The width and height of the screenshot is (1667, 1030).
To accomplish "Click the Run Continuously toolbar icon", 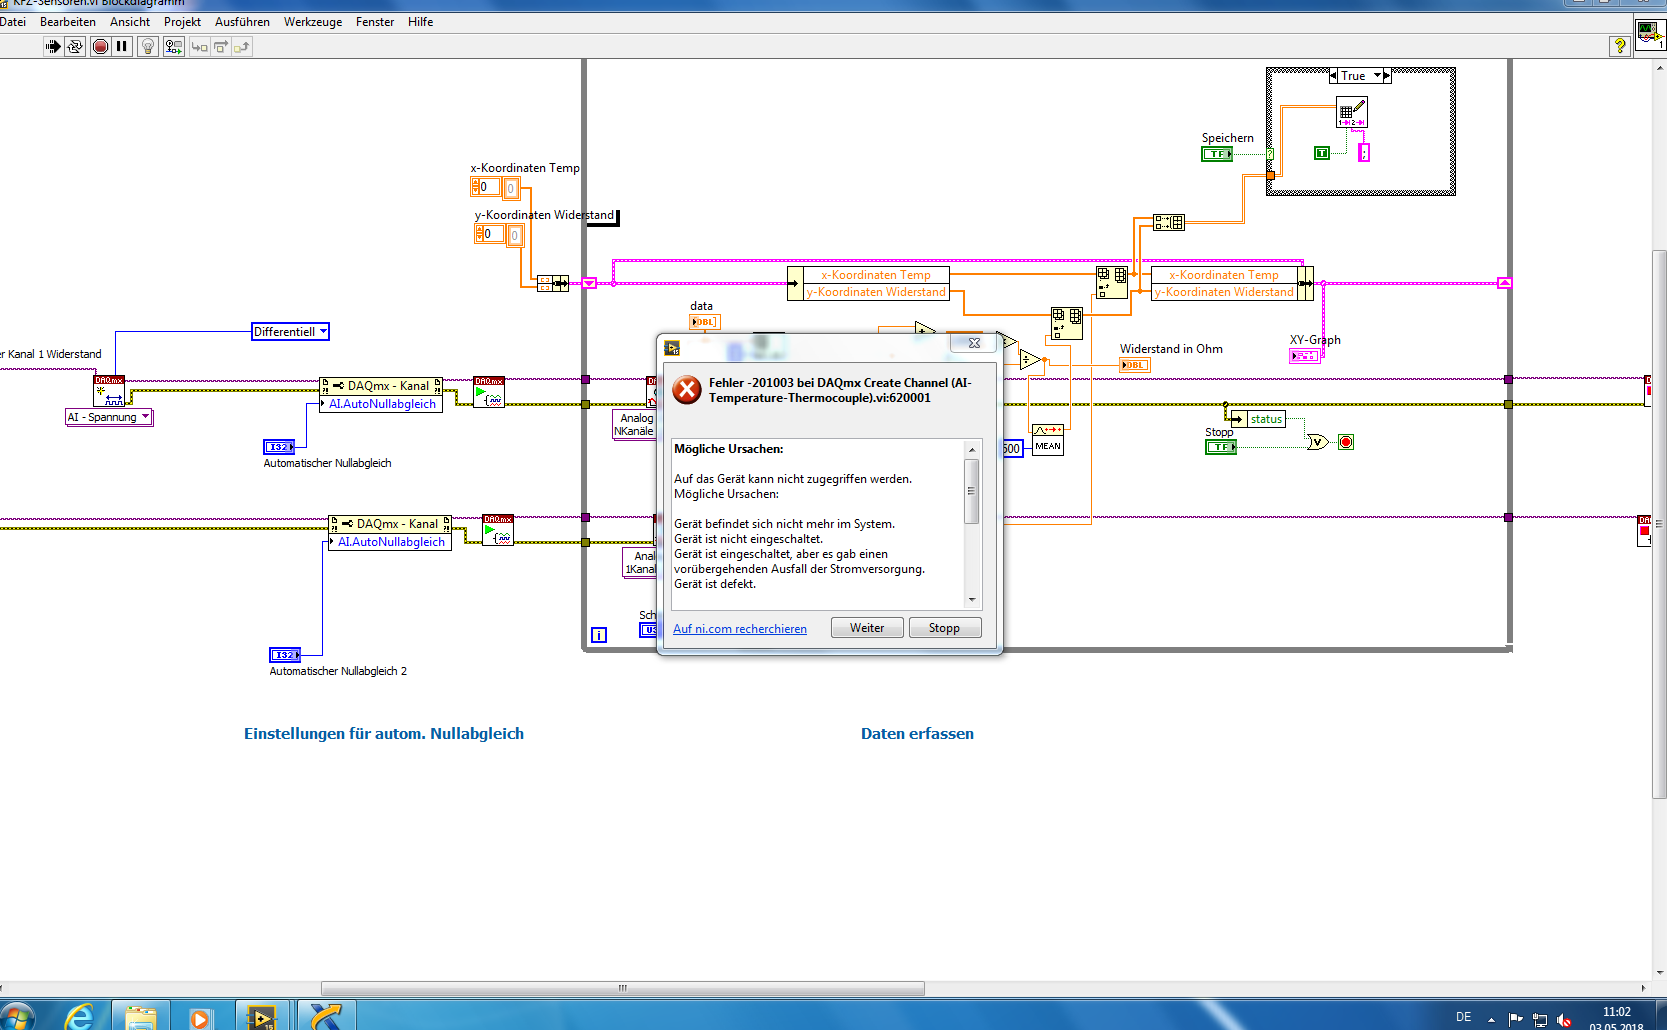I will (x=75, y=46).
